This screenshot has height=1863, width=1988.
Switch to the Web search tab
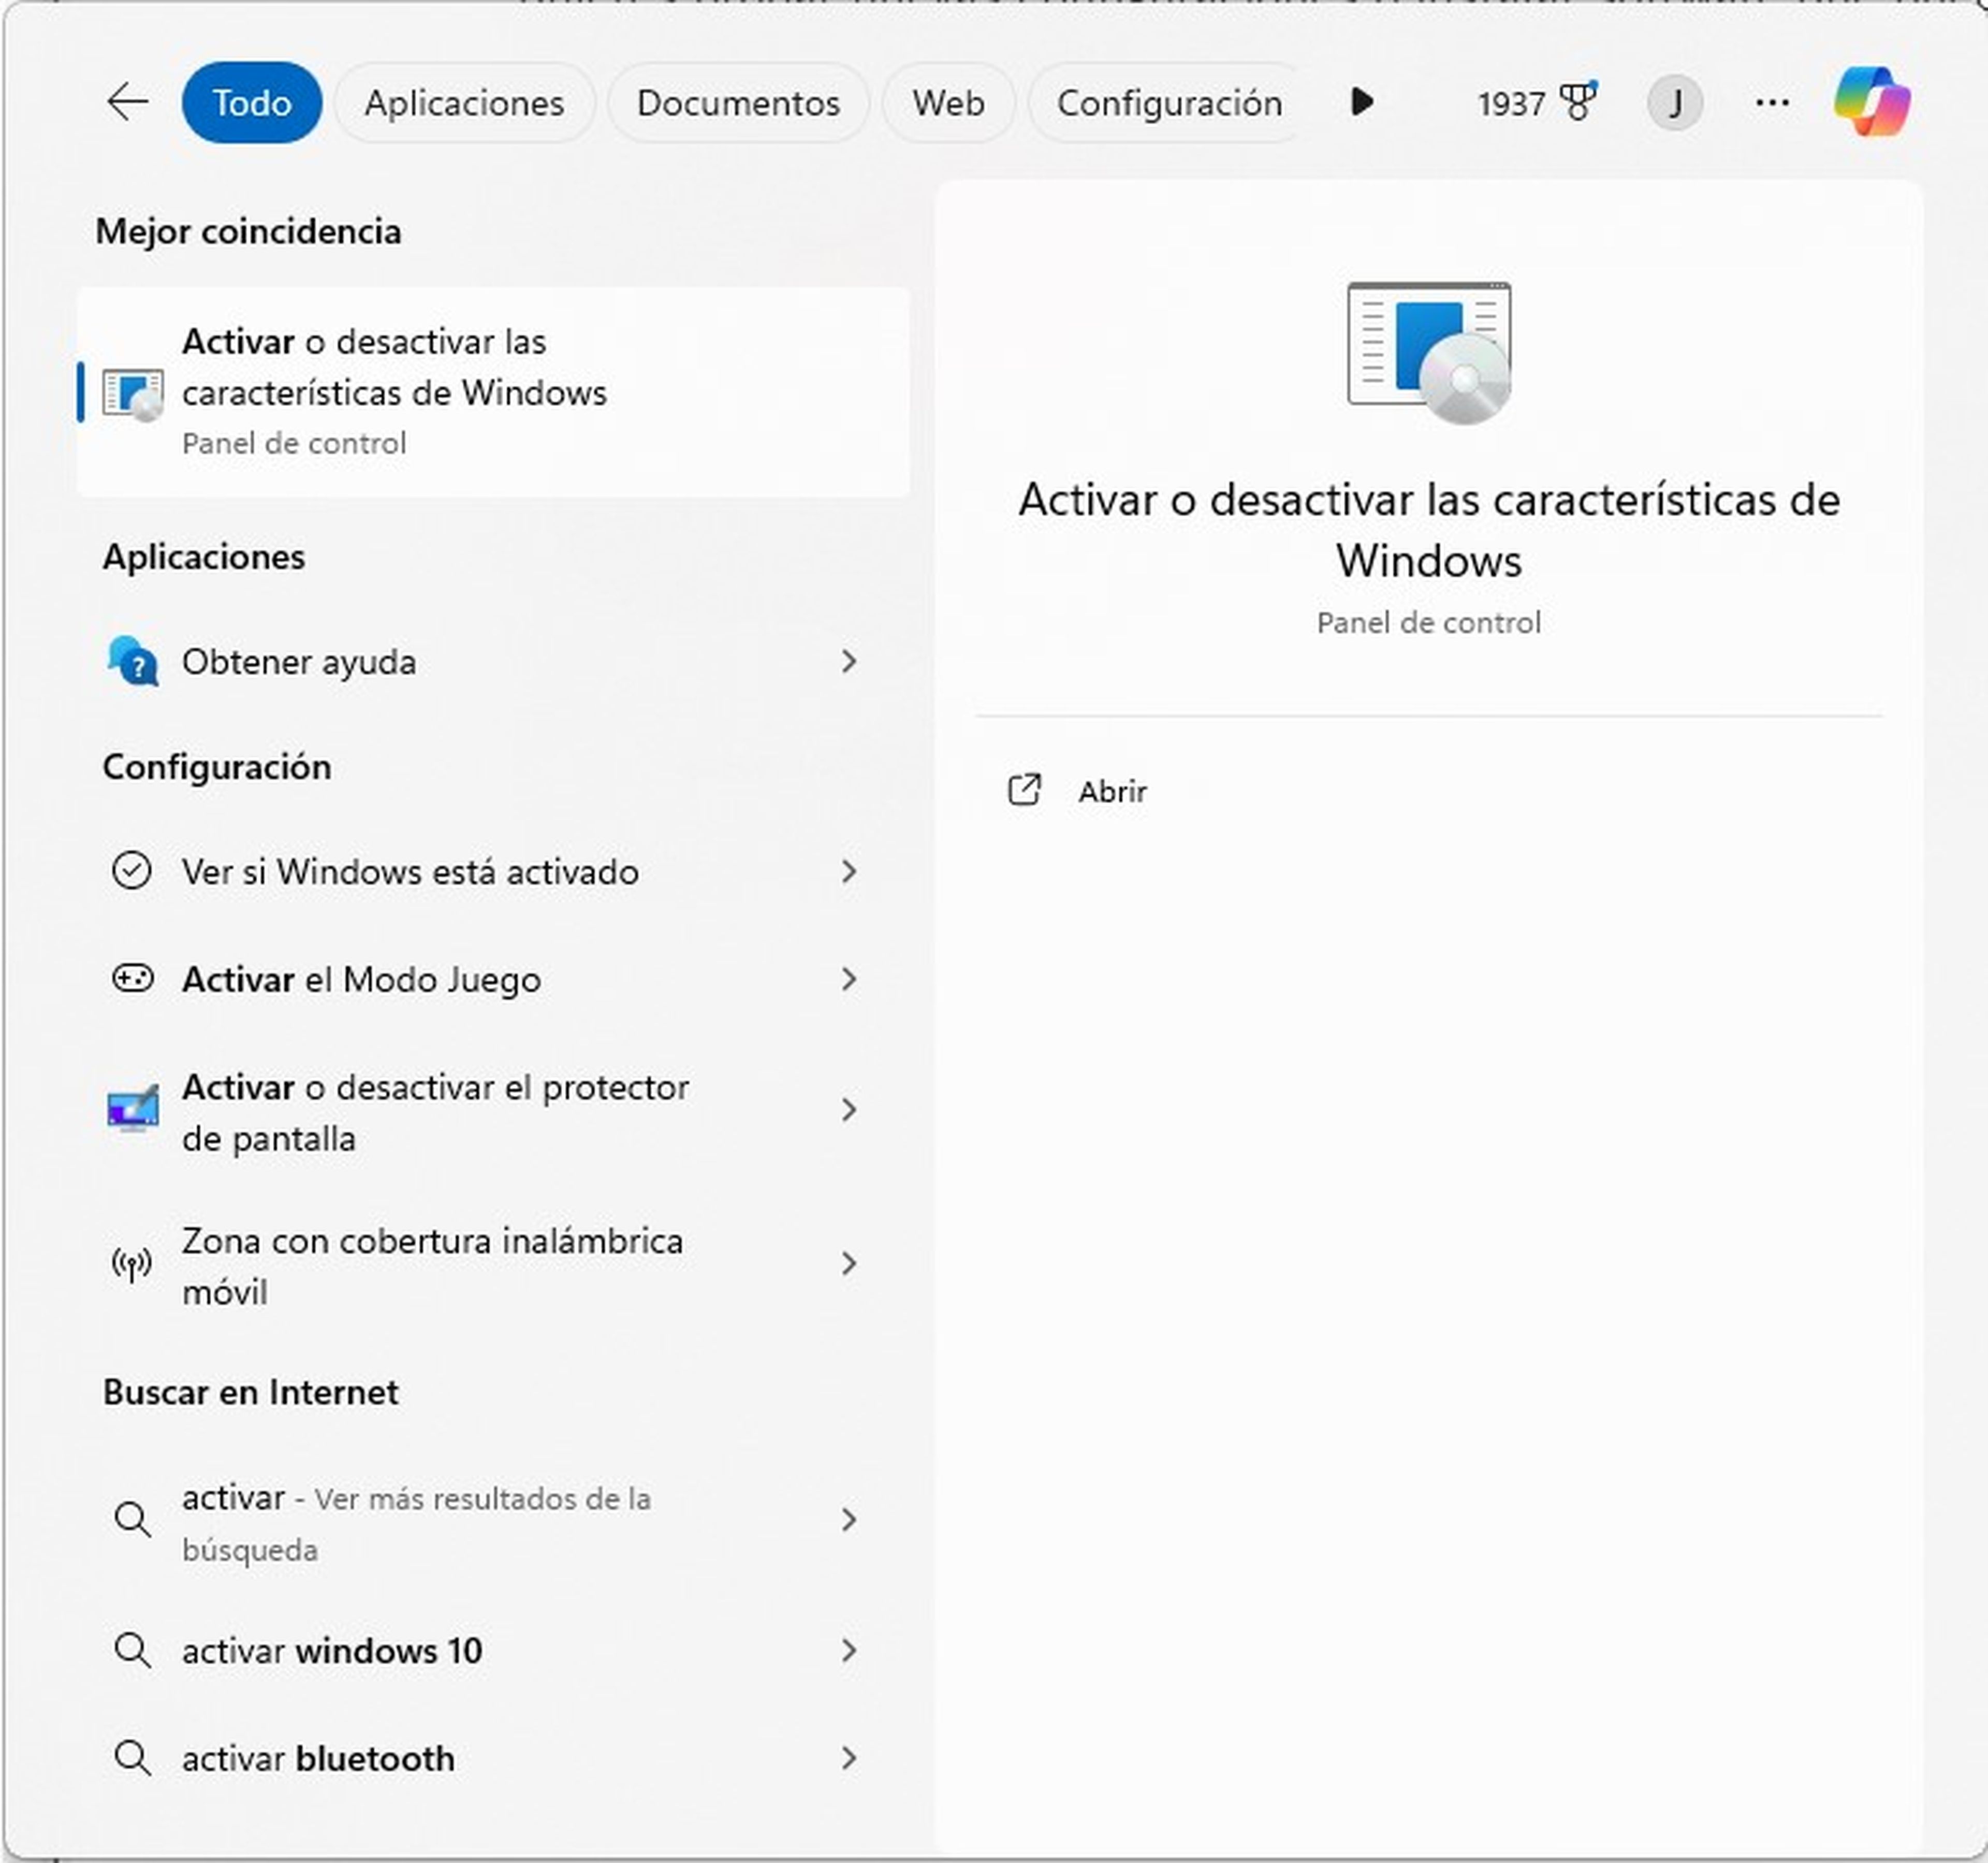click(947, 101)
